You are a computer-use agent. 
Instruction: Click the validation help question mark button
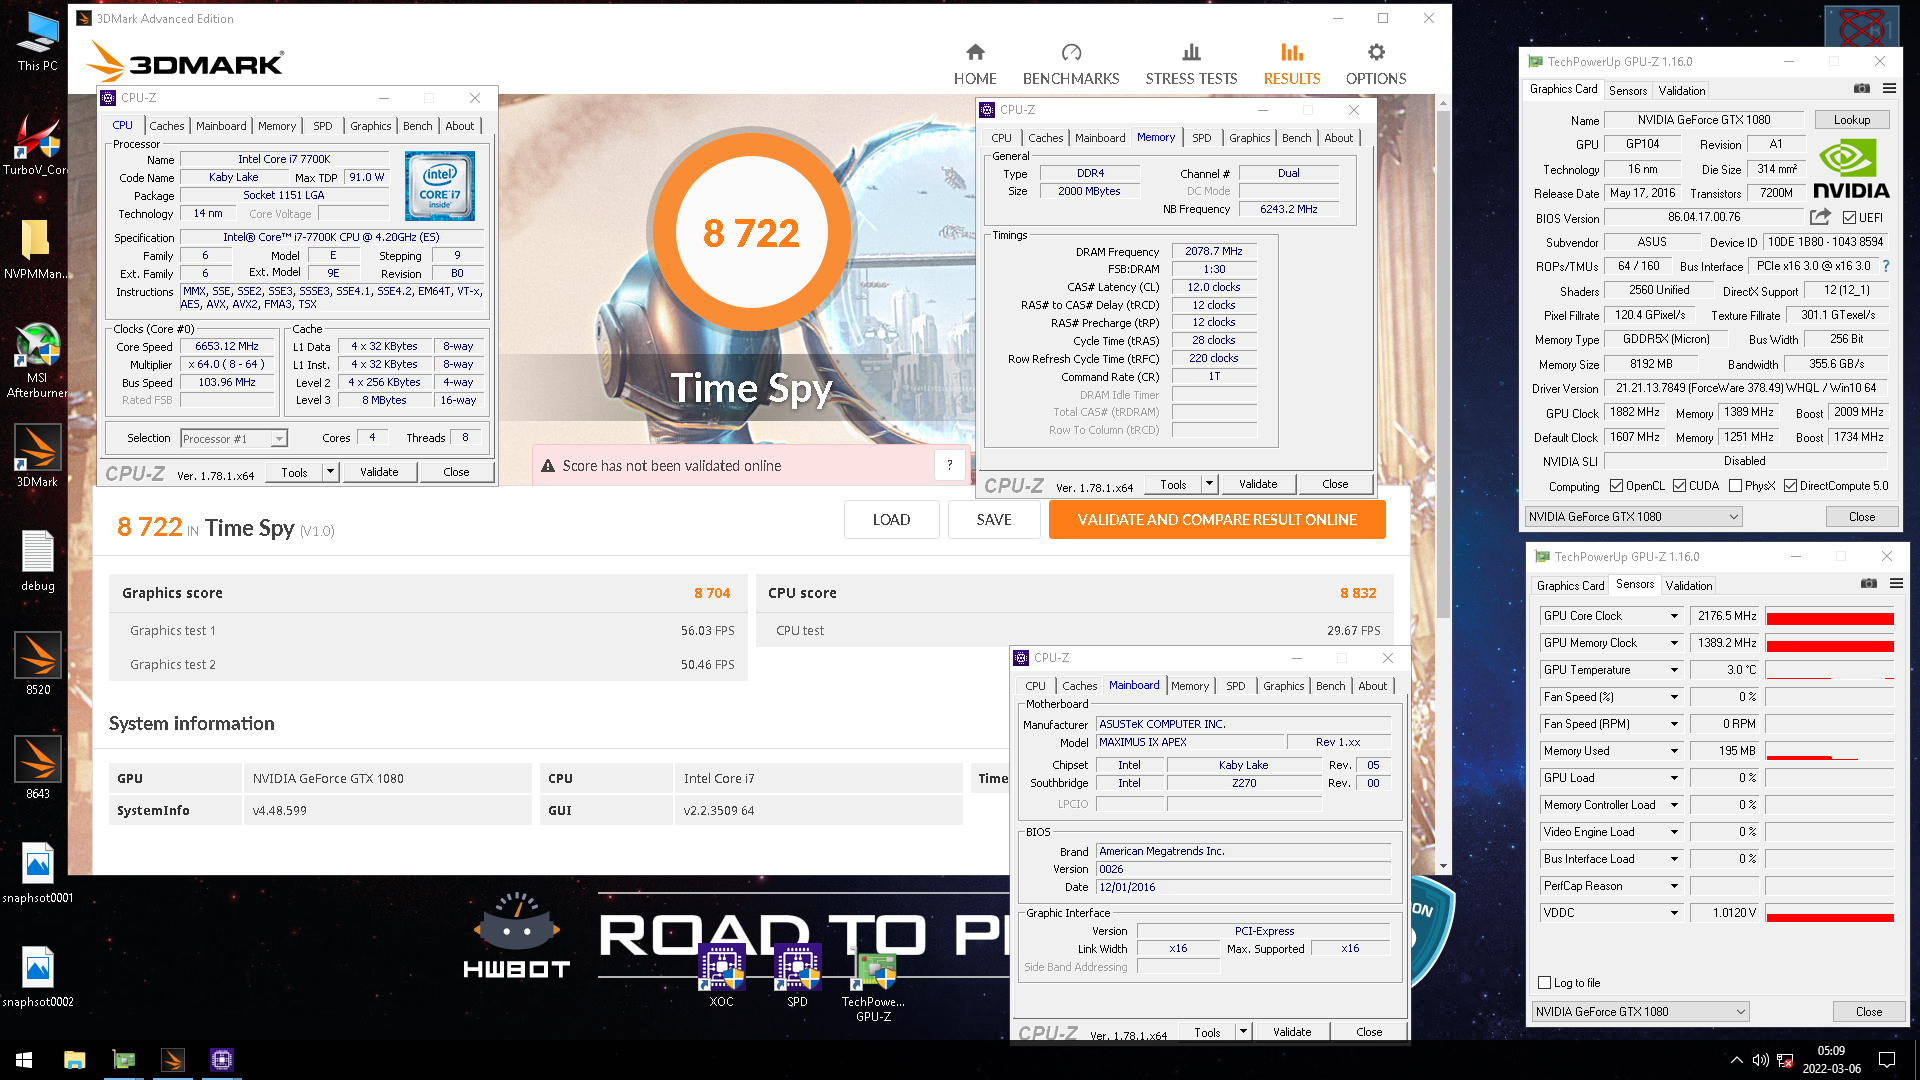(x=950, y=465)
